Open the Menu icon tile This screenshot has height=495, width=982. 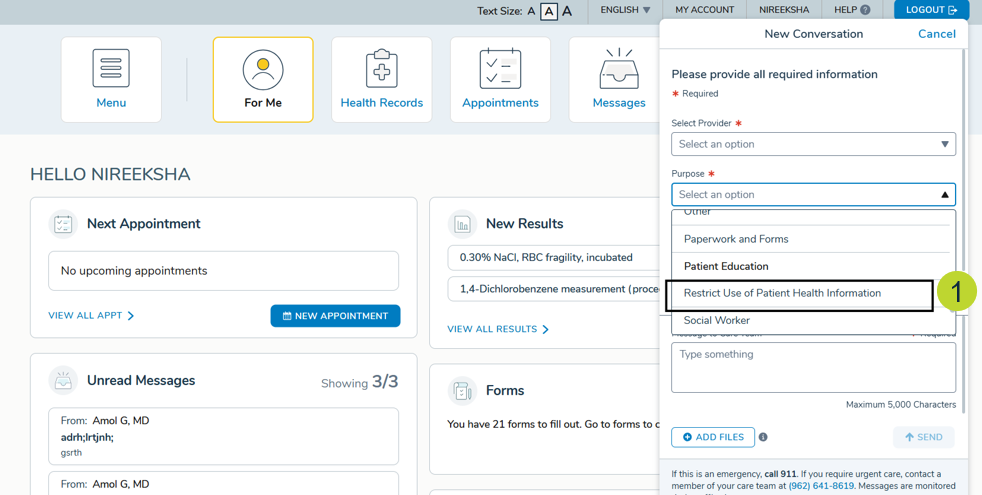coord(111,79)
